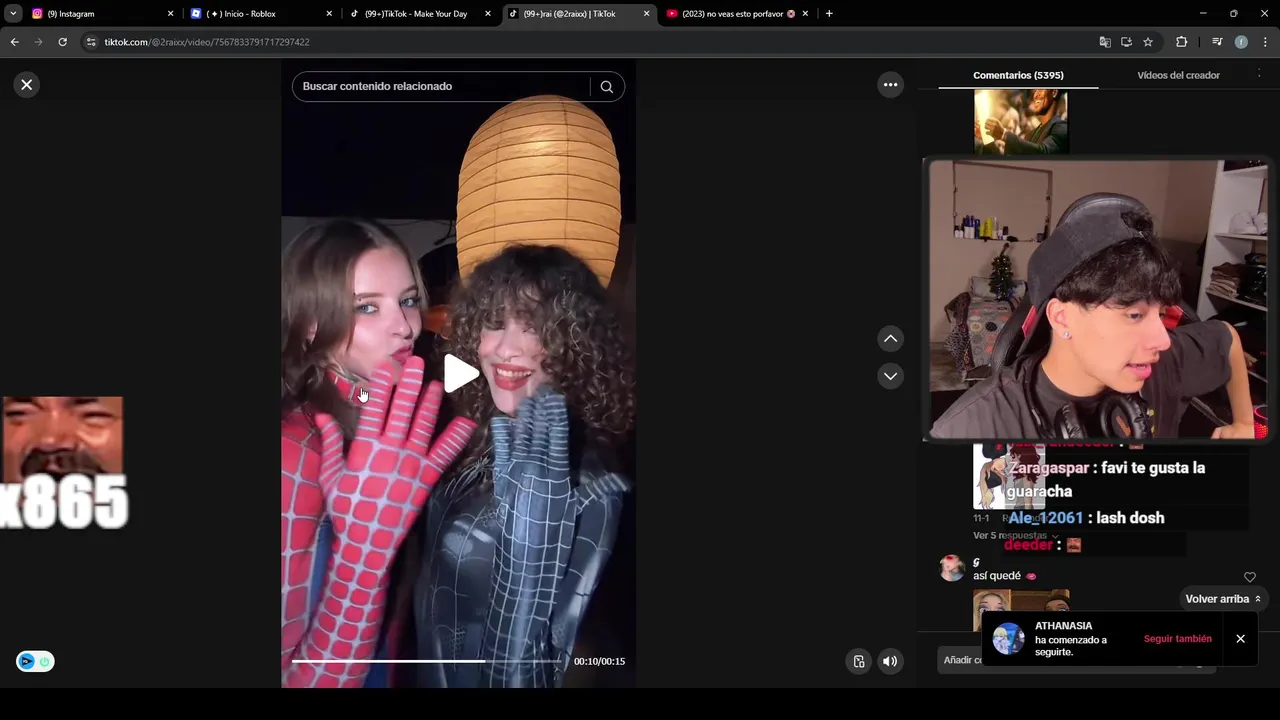The width and height of the screenshot is (1280, 720).
Task: Seek on the video progress bar
Action: tap(427, 661)
